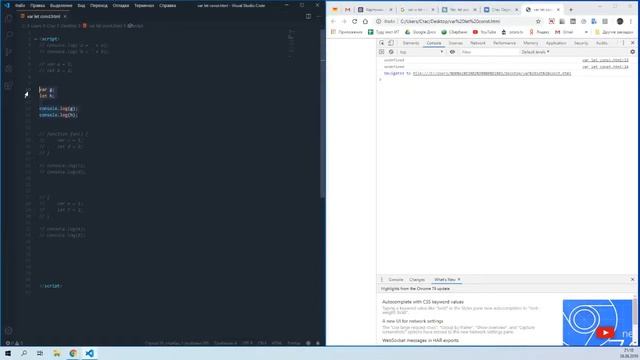Go to Chrome home page via house icon
Screen dimensions: 640x360
365,21
